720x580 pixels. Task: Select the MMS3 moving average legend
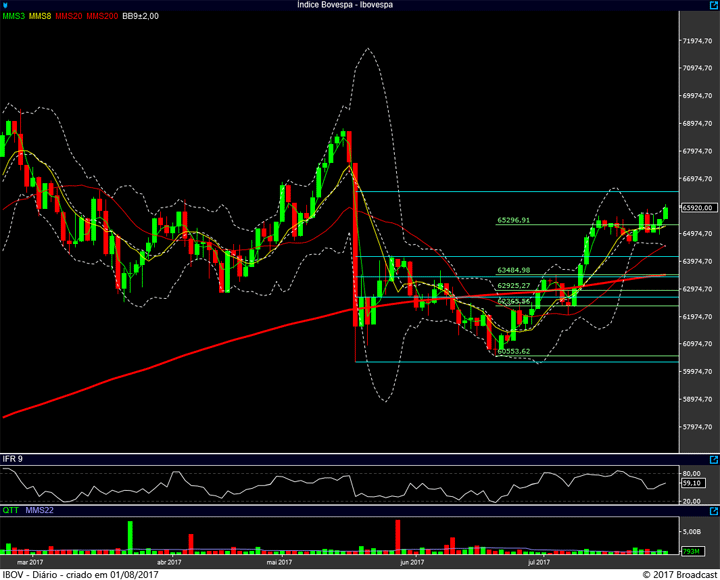click(x=14, y=16)
